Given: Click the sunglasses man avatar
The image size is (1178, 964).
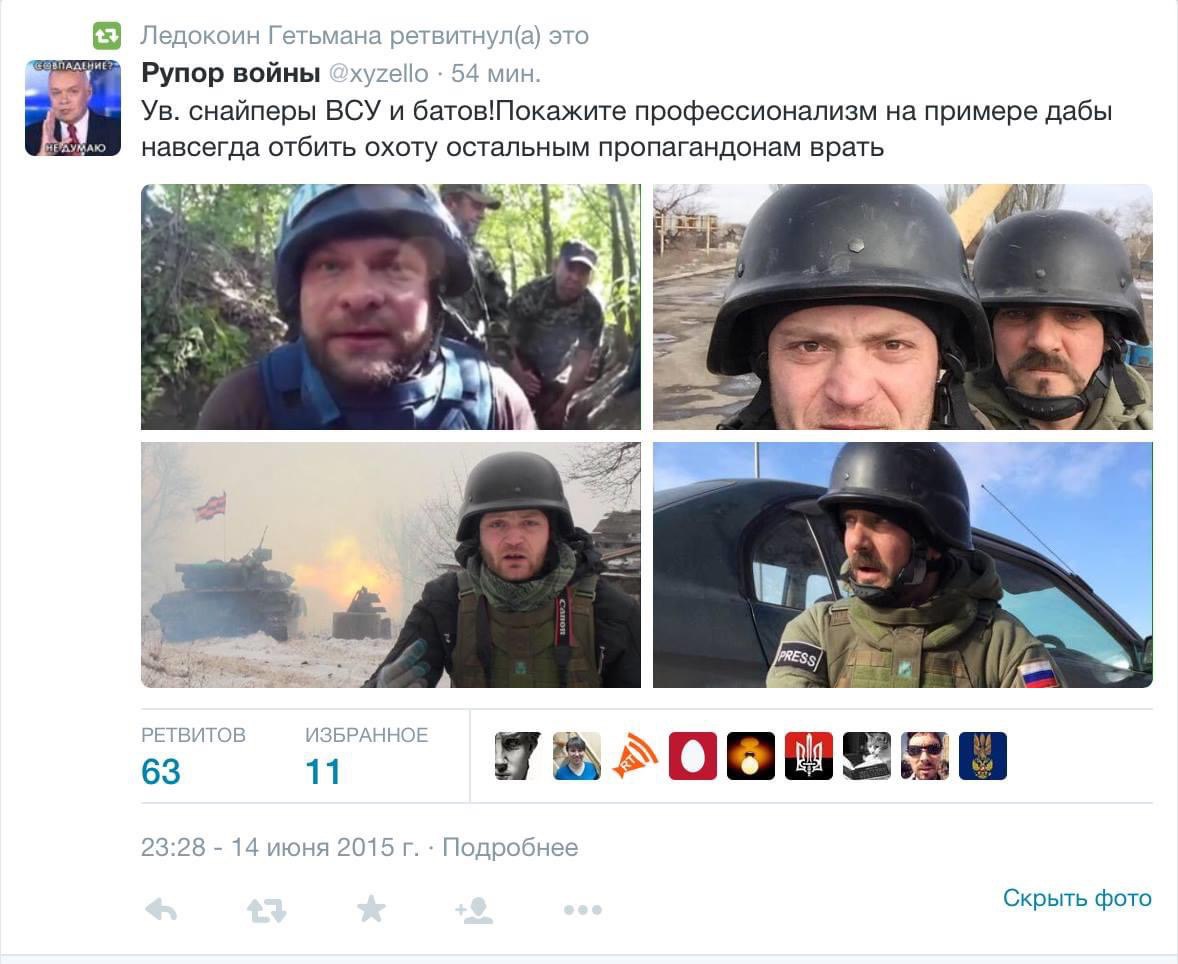Looking at the screenshot, I should point(925,756).
